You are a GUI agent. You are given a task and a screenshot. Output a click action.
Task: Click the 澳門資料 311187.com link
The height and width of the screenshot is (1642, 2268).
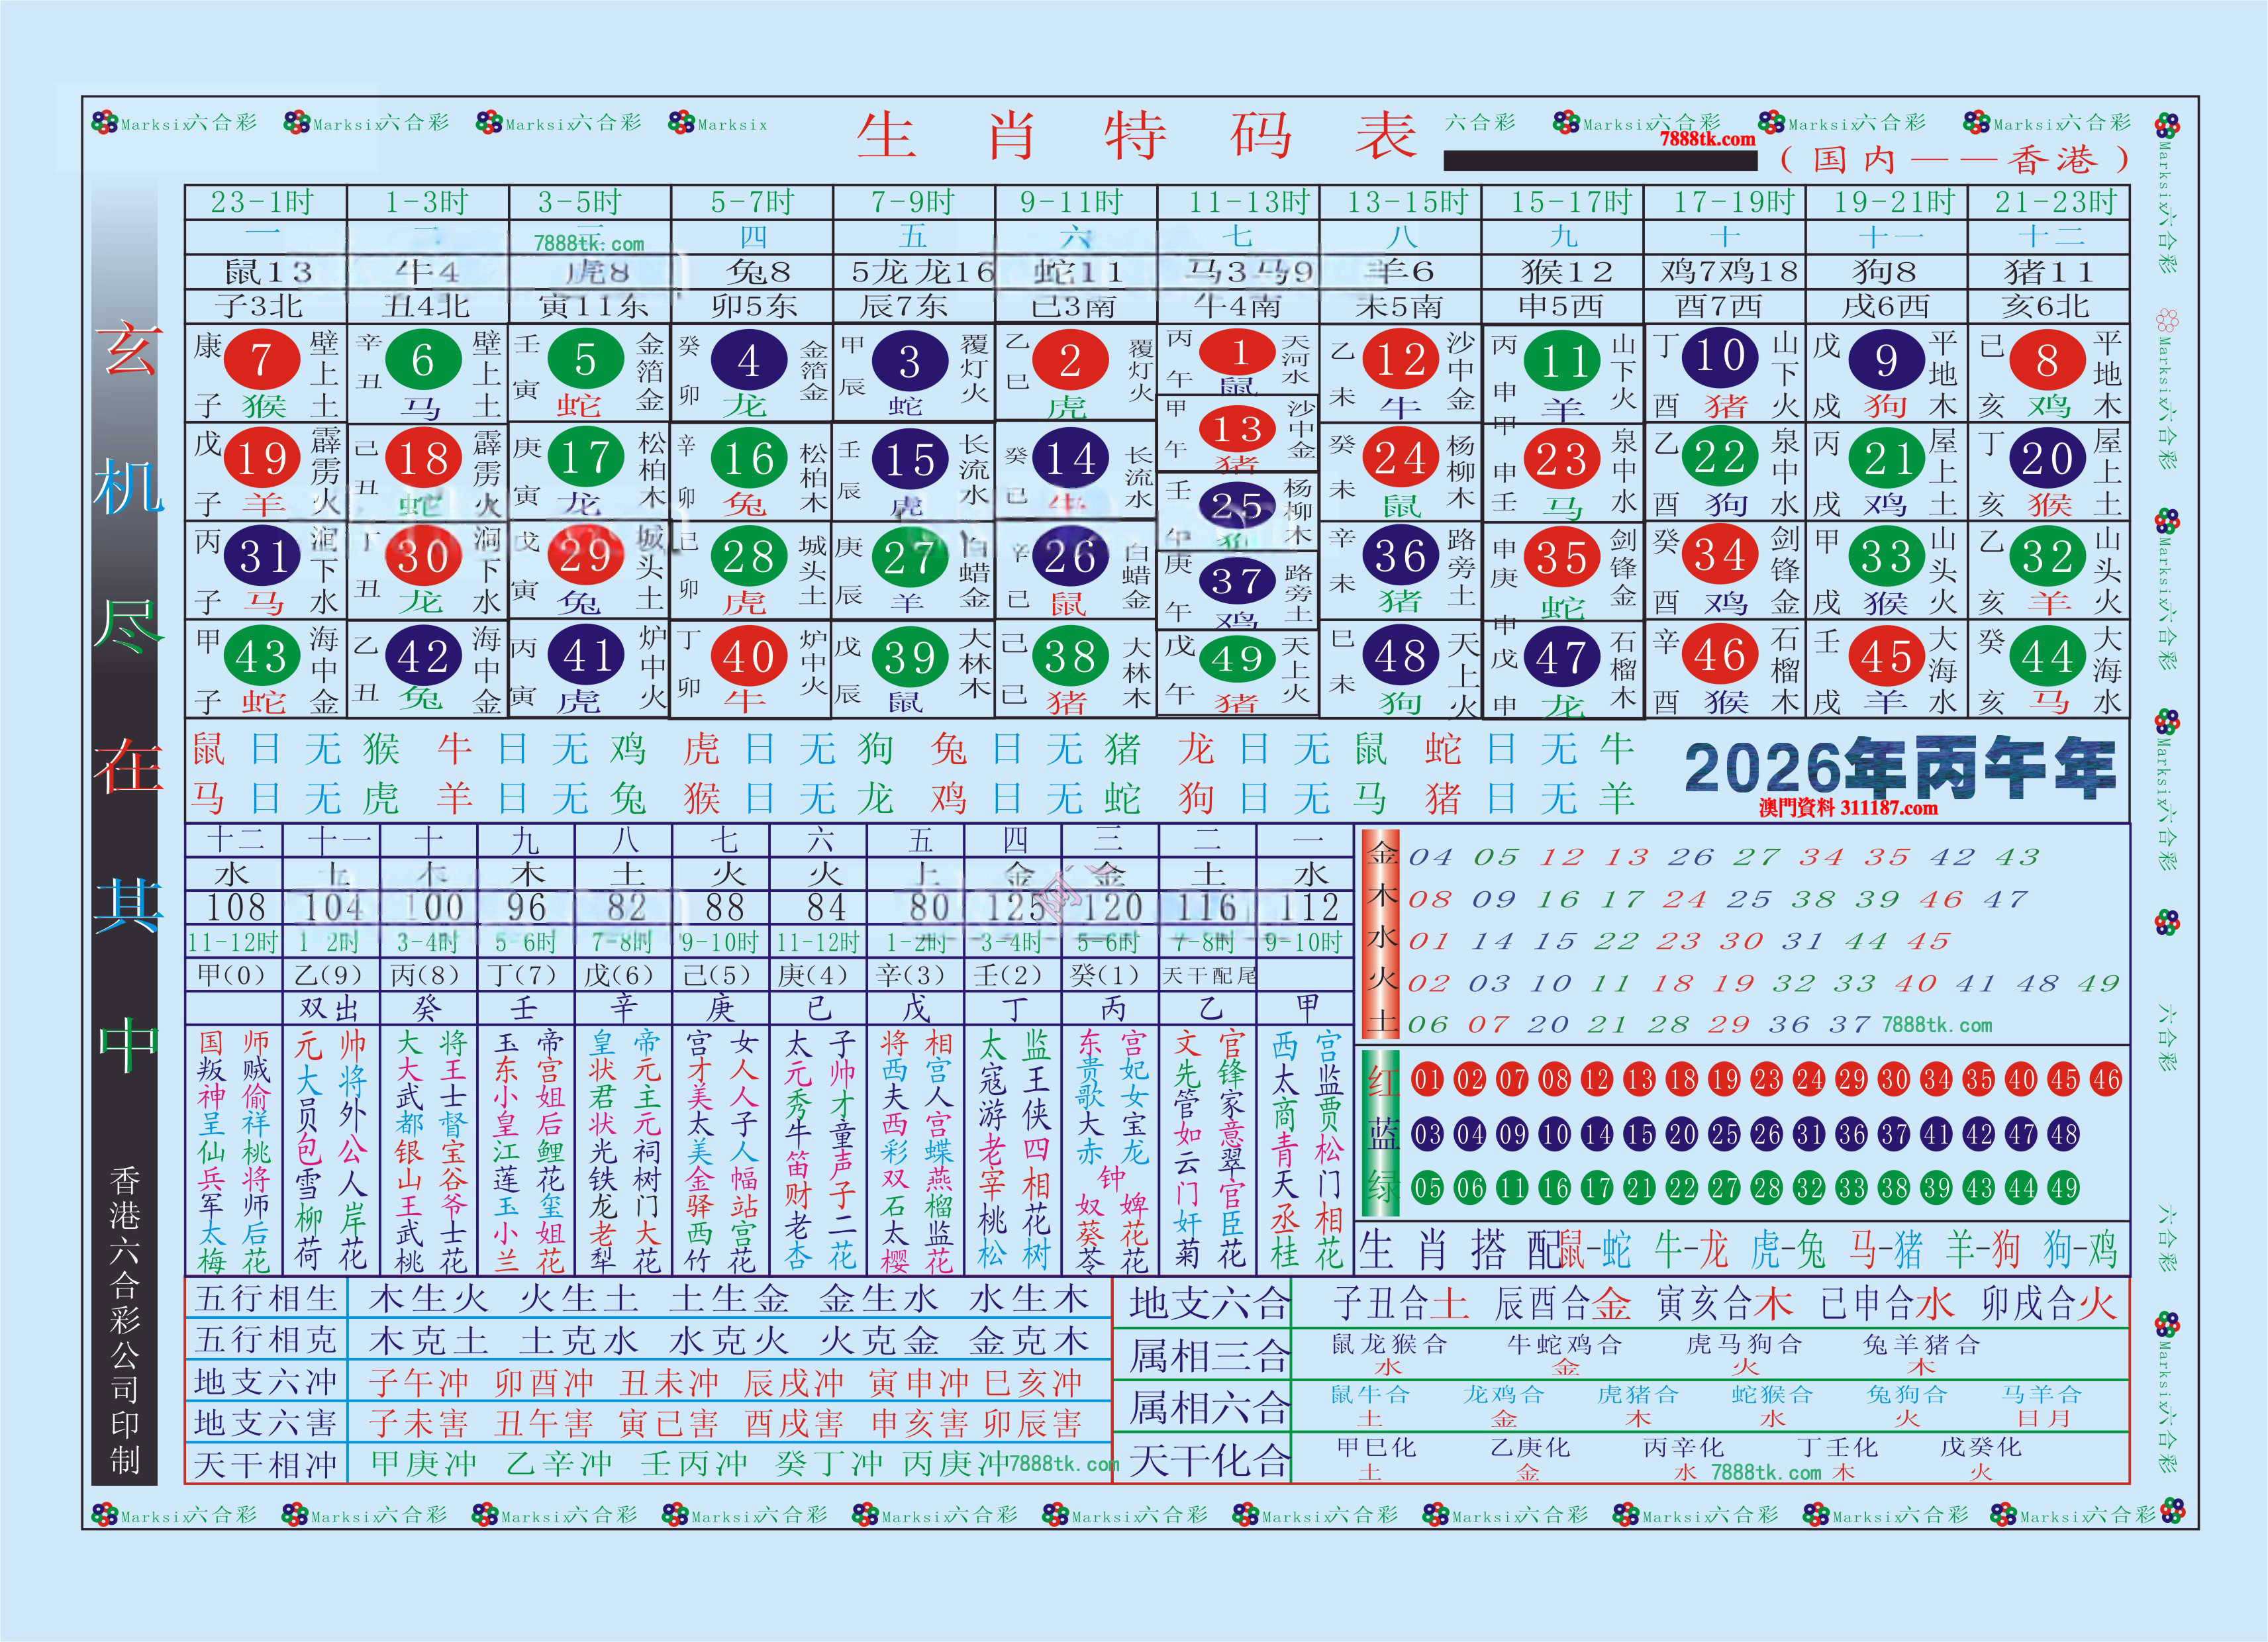tap(1848, 807)
